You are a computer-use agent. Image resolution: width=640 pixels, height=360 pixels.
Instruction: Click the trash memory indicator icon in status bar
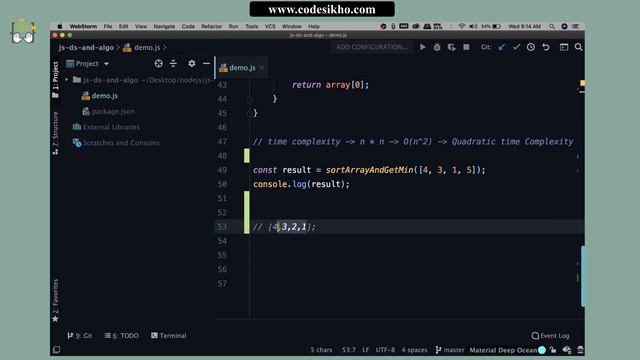click(580, 350)
